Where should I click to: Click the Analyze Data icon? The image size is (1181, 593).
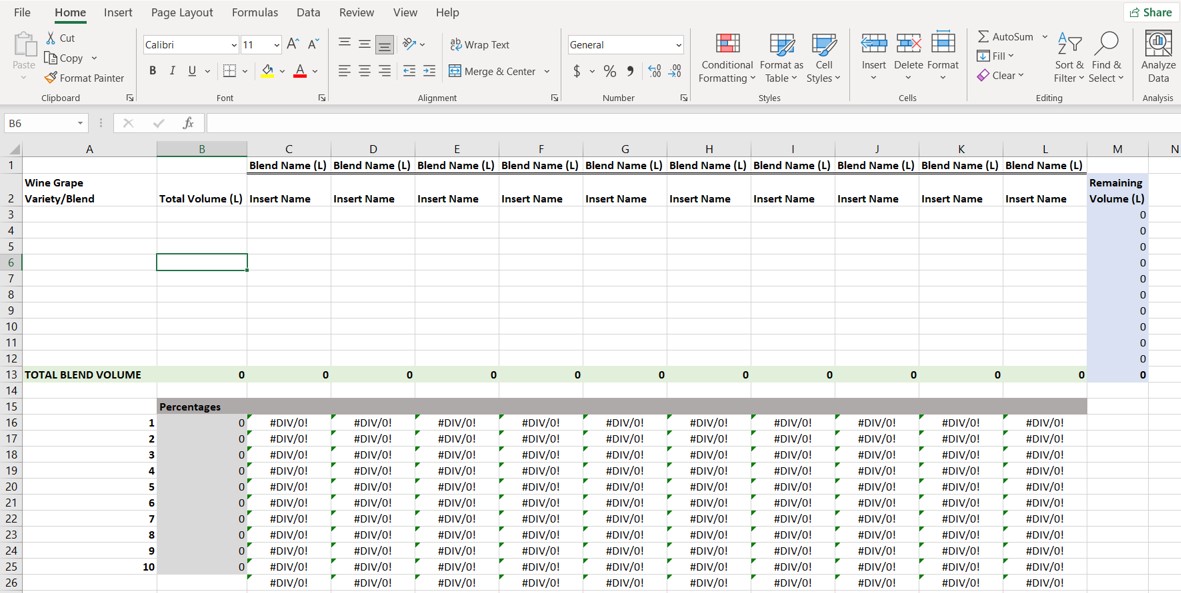[1158, 44]
